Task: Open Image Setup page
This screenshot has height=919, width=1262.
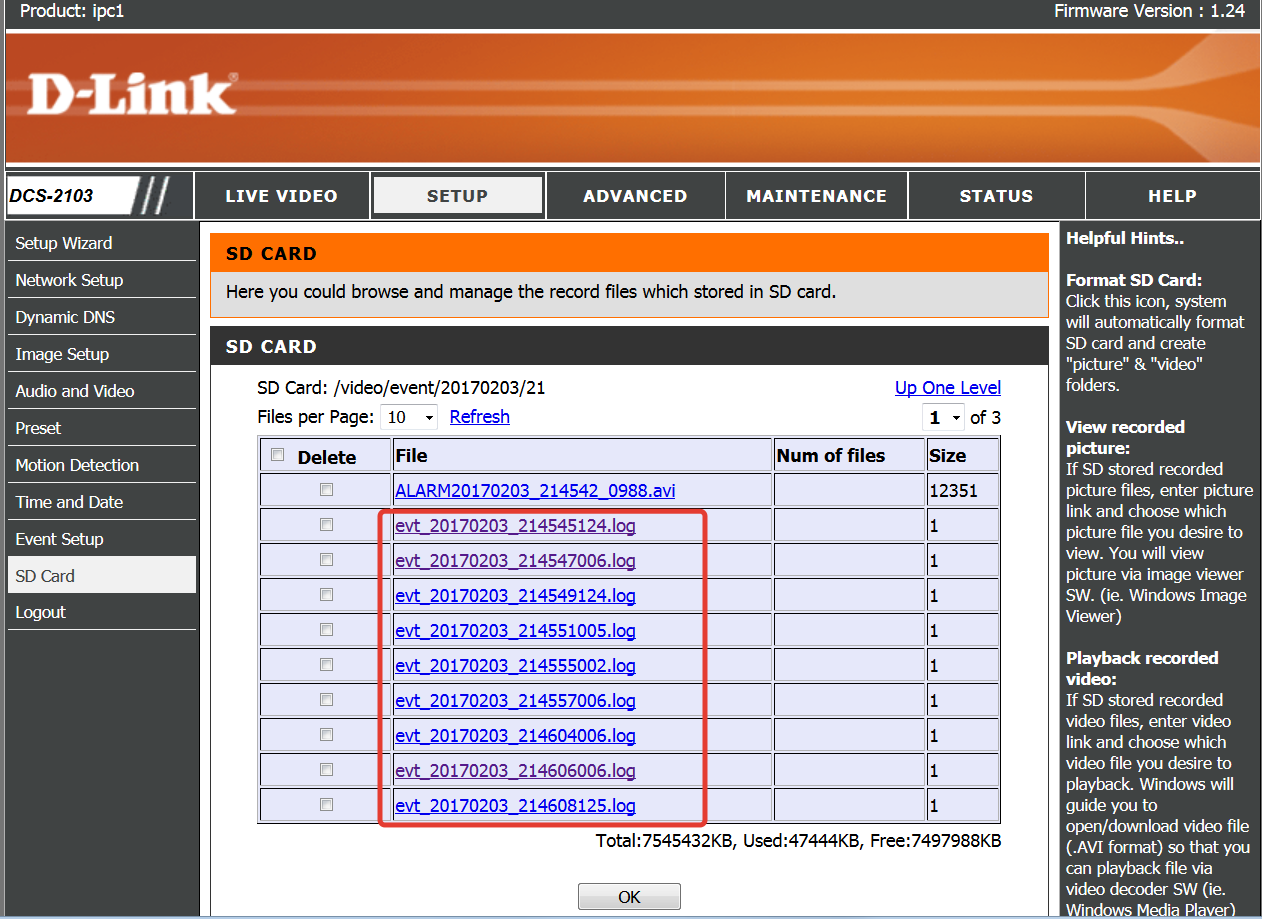Action: [101, 354]
